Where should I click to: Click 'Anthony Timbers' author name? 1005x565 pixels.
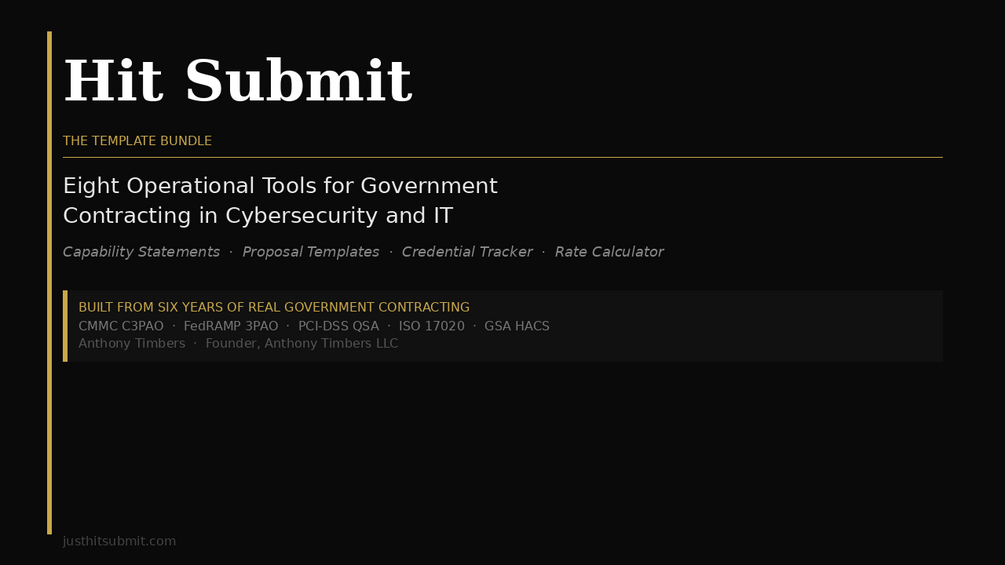(131, 343)
